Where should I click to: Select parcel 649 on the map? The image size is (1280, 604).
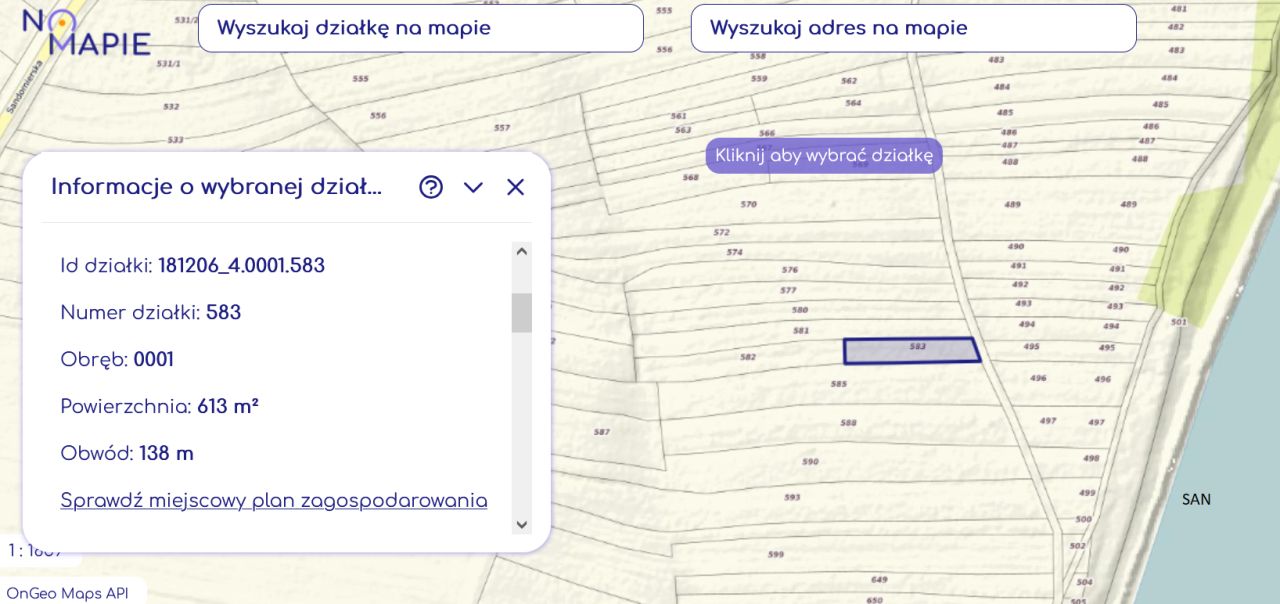click(879, 580)
